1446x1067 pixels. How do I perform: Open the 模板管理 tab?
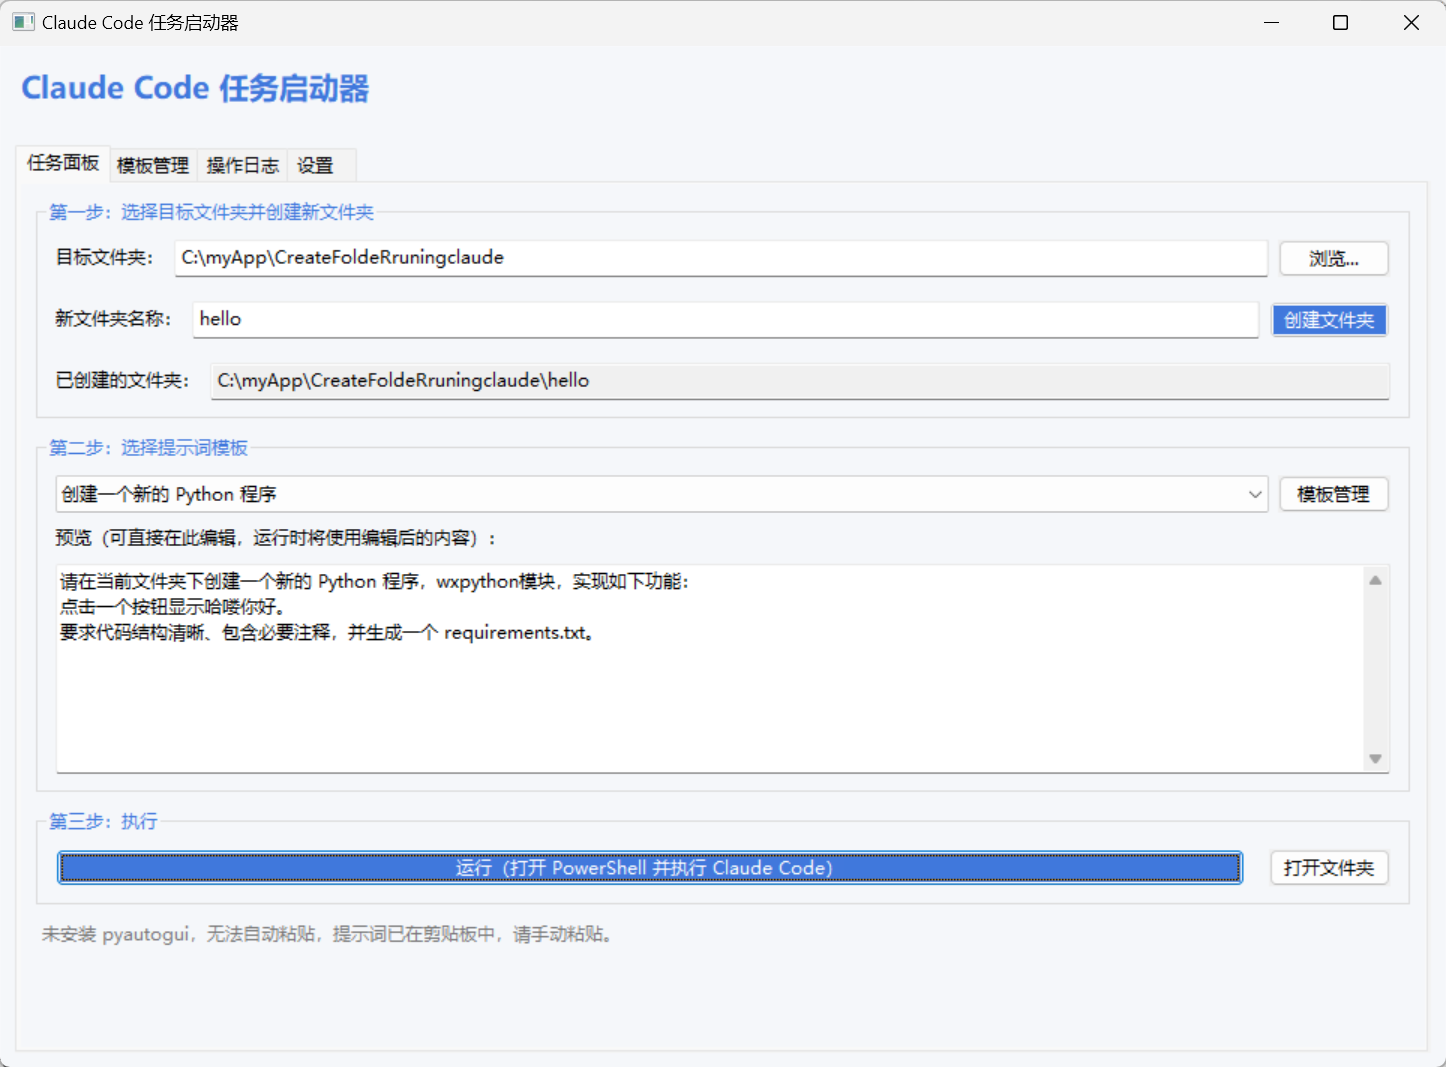pyautogui.click(x=153, y=165)
